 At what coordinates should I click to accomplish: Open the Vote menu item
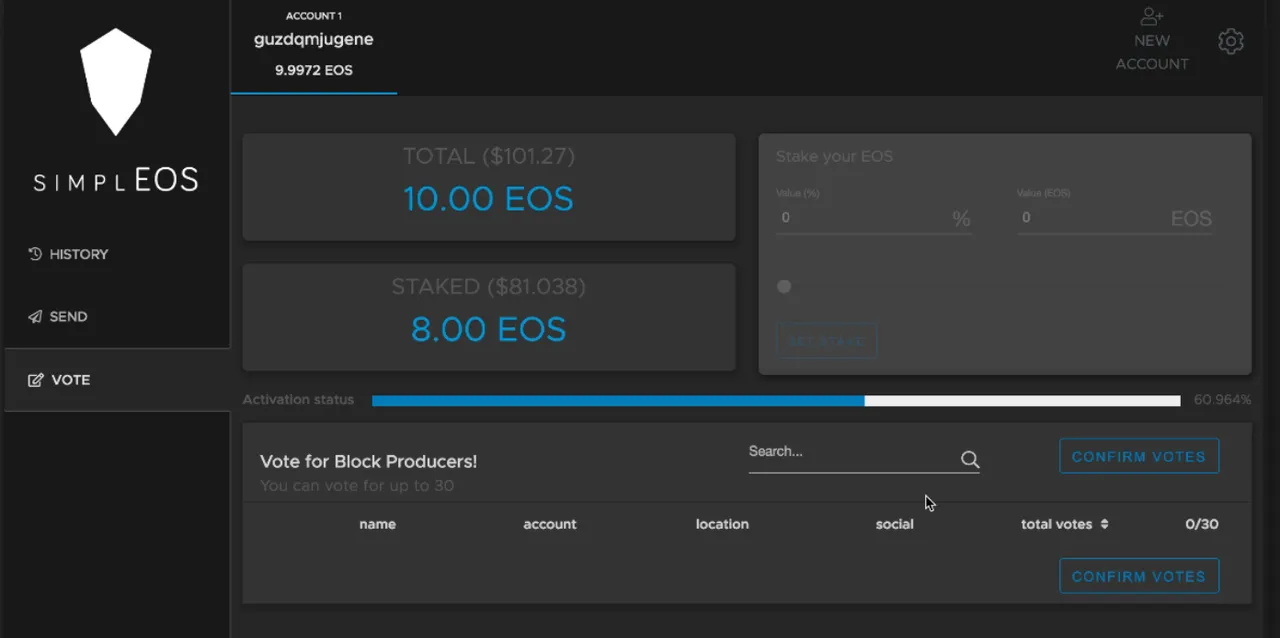click(117, 380)
